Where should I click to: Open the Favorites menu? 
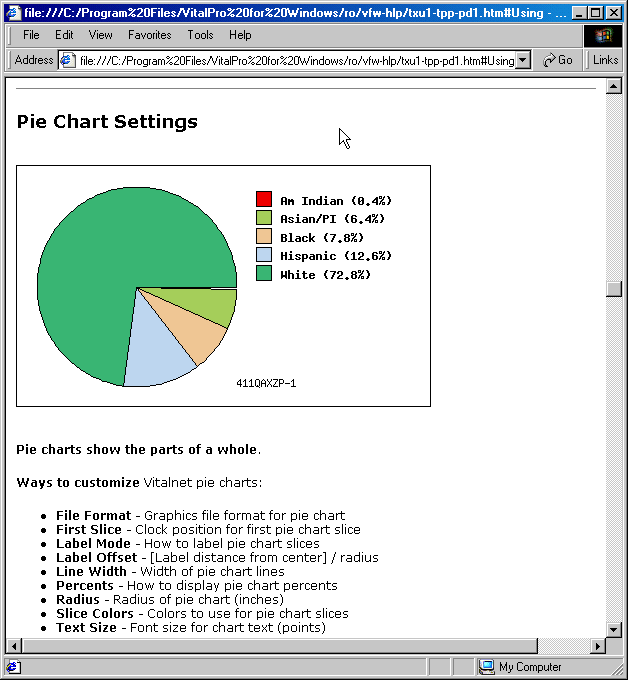pos(149,35)
